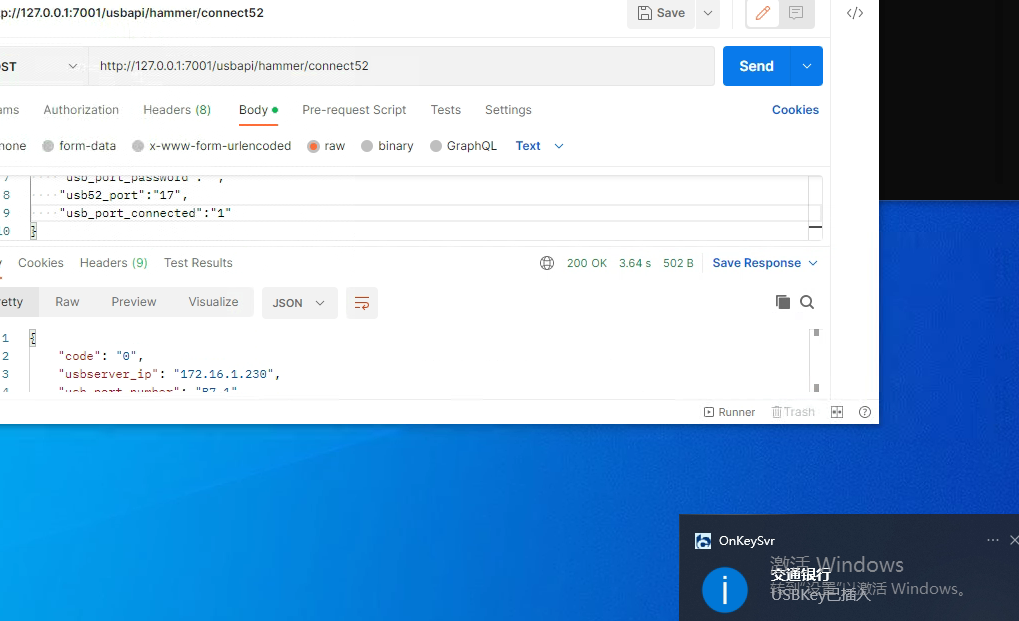
Task: Open the JSON response format dropdown
Action: [x=299, y=303]
